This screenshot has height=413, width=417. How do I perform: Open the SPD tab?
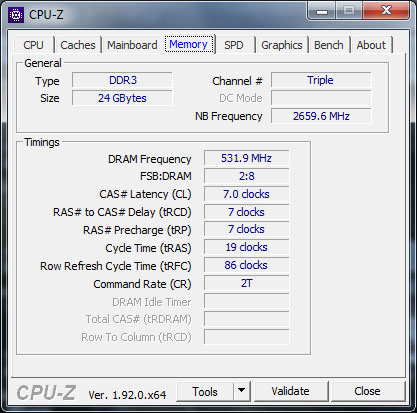(x=234, y=45)
